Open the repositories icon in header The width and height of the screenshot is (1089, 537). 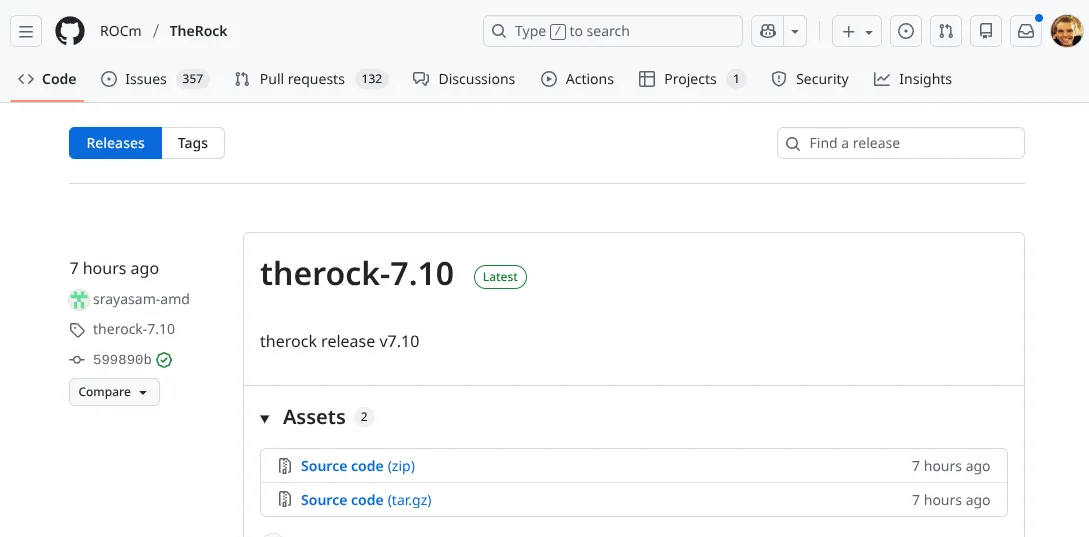click(985, 31)
